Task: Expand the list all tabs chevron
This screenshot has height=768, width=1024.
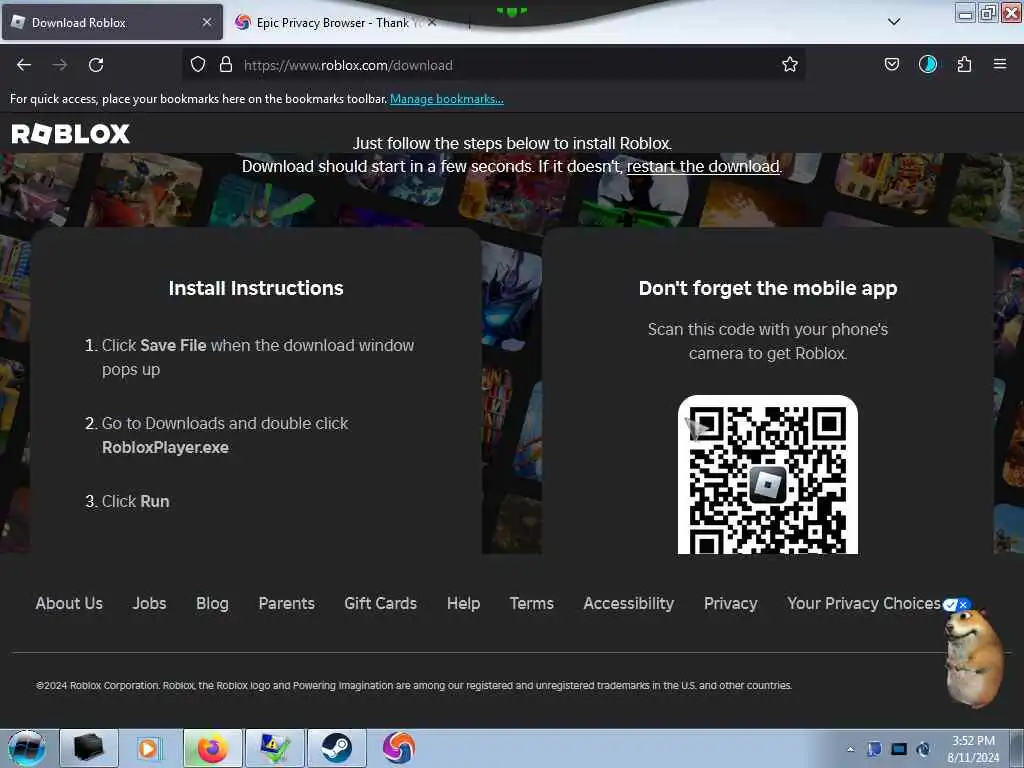Action: [x=894, y=22]
